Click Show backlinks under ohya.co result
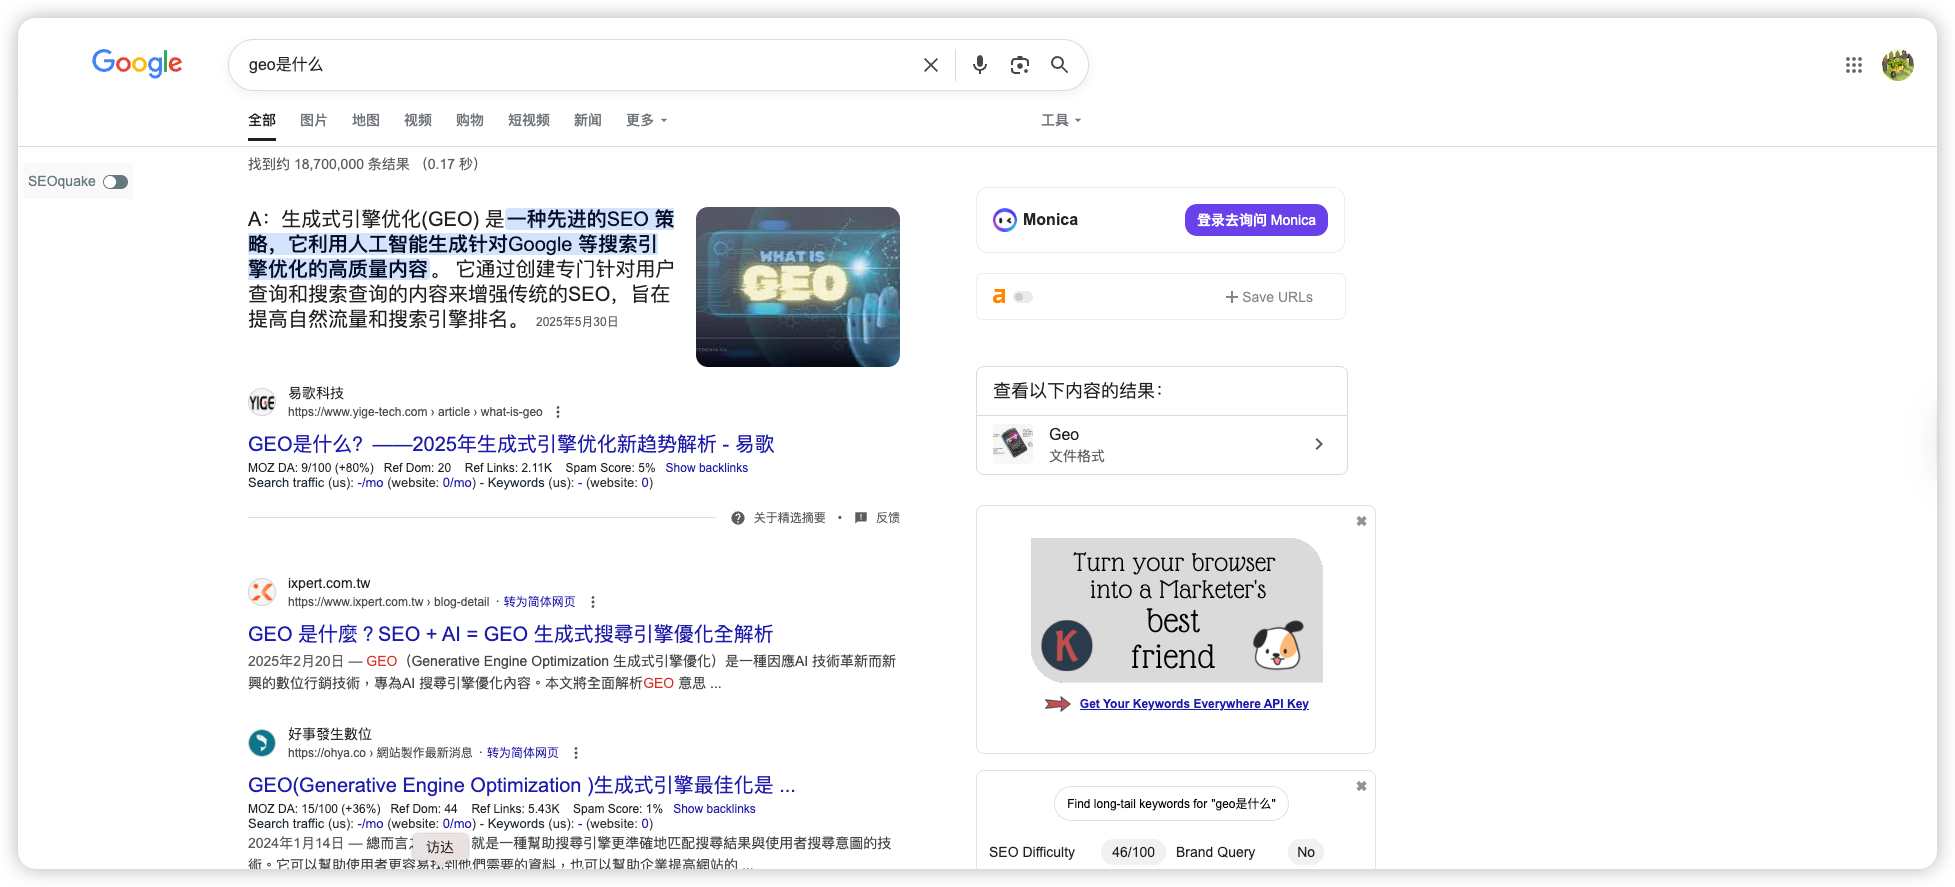The width and height of the screenshot is (1955, 887). click(714, 809)
